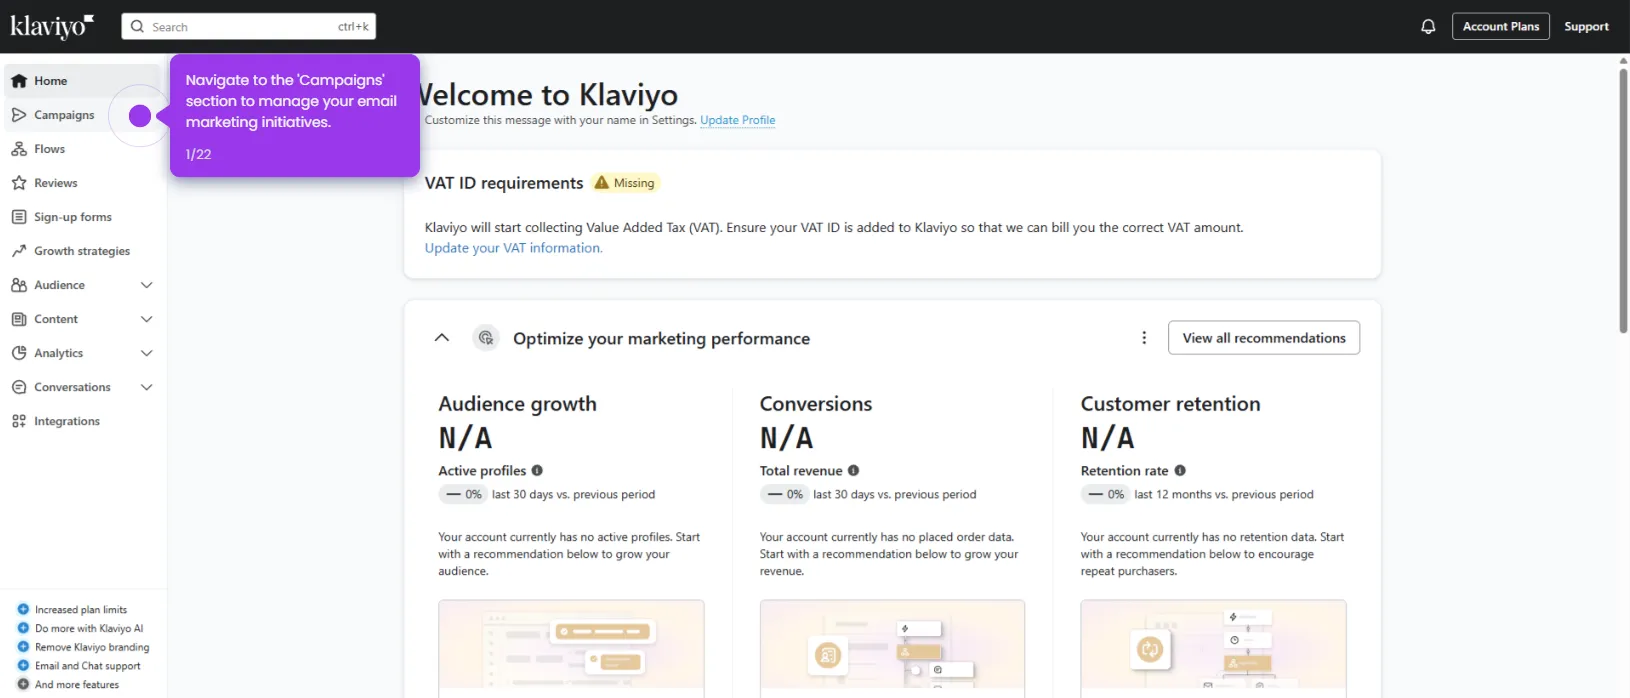
Task: Click the Update Profile link
Action: pyautogui.click(x=737, y=120)
